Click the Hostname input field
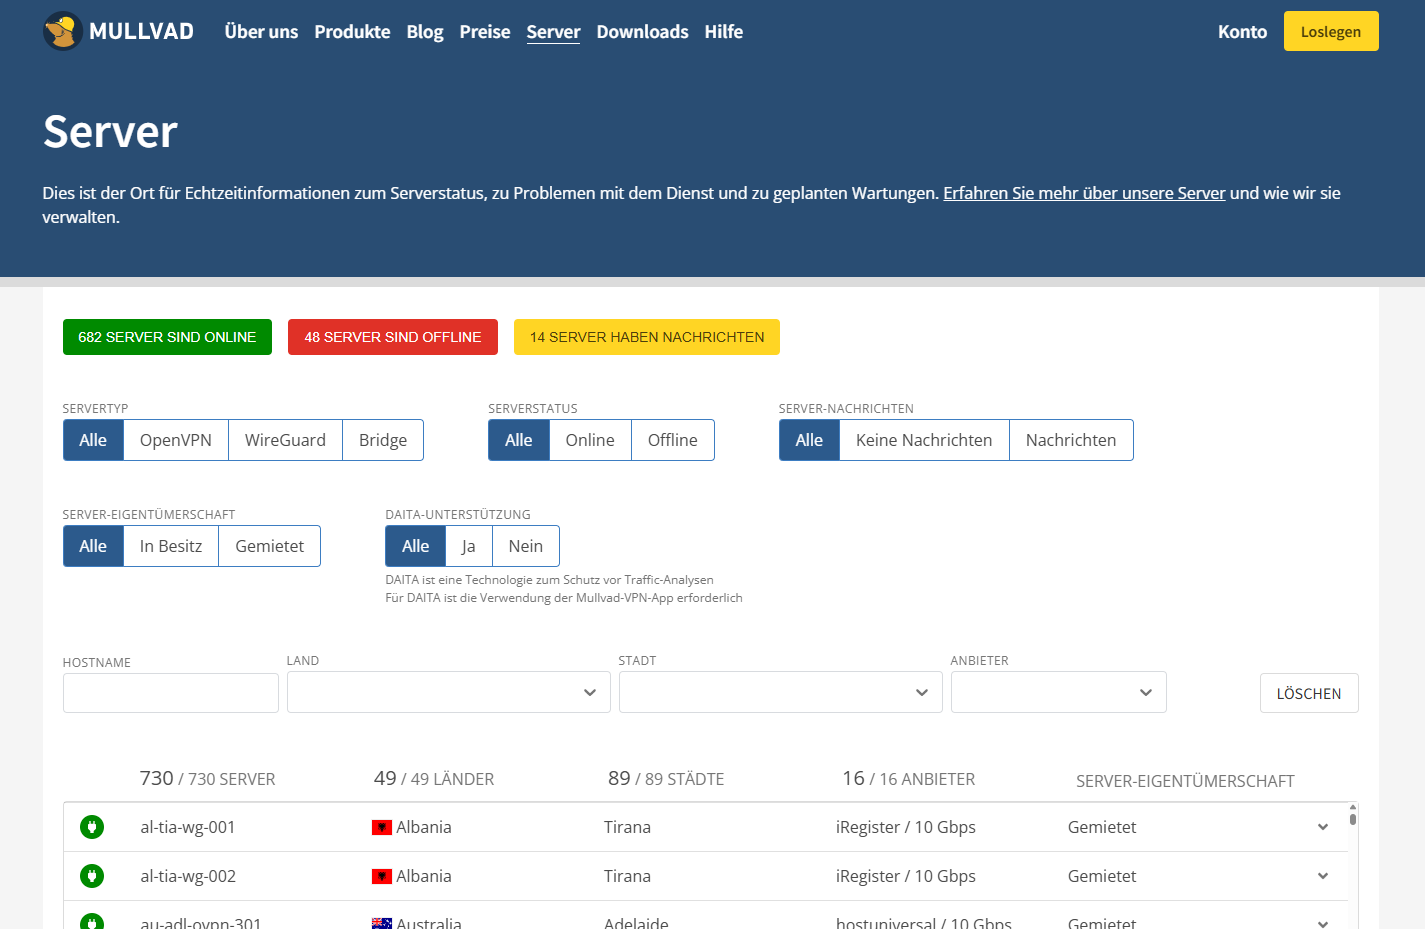This screenshot has height=929, width=1425. point(171,693)
